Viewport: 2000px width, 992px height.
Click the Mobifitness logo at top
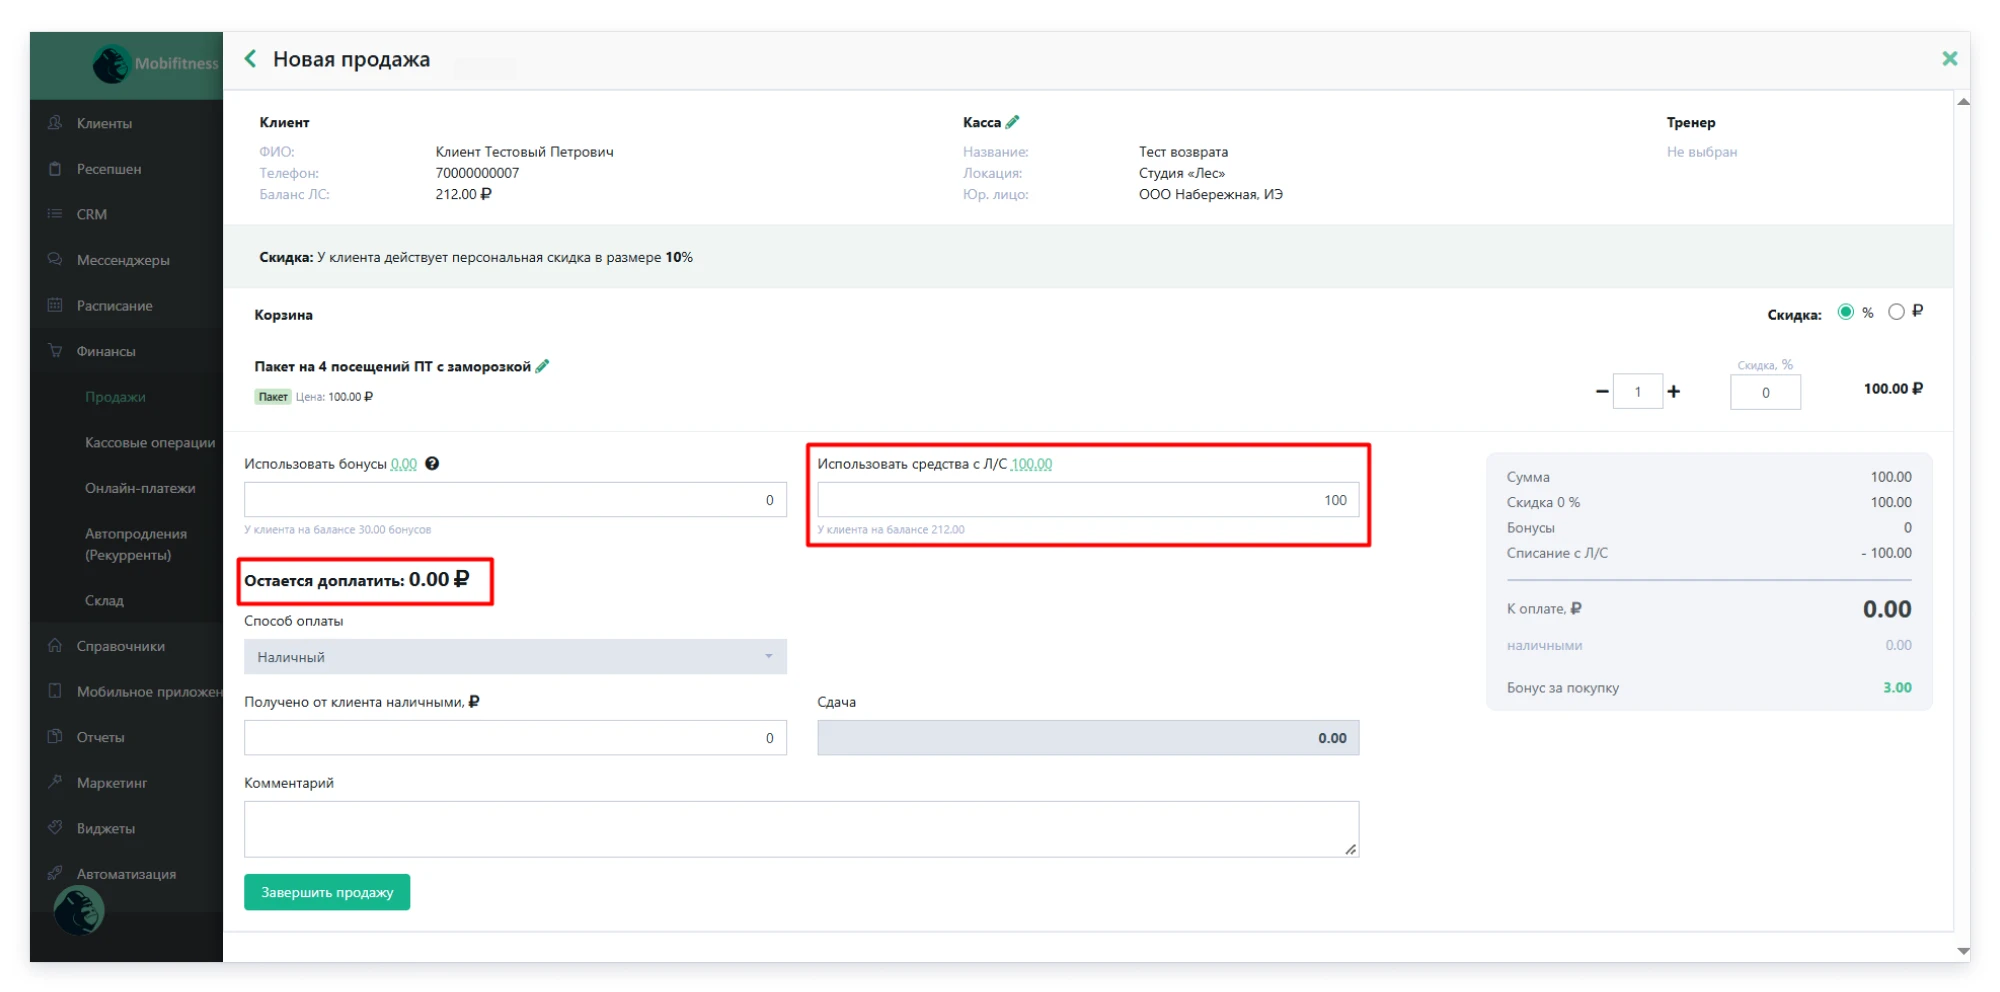coord(155,64)
